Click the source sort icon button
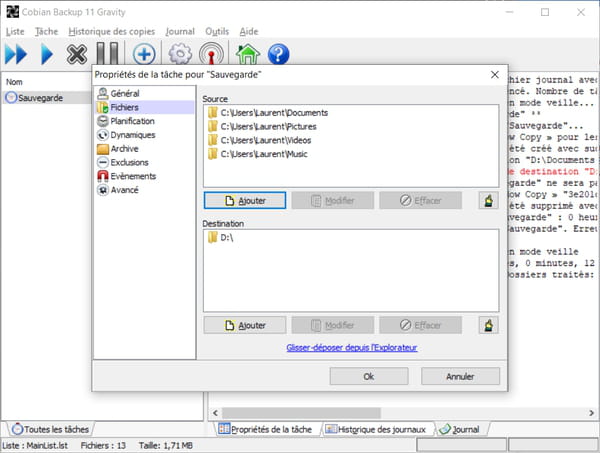 click(x=489, y=200)
